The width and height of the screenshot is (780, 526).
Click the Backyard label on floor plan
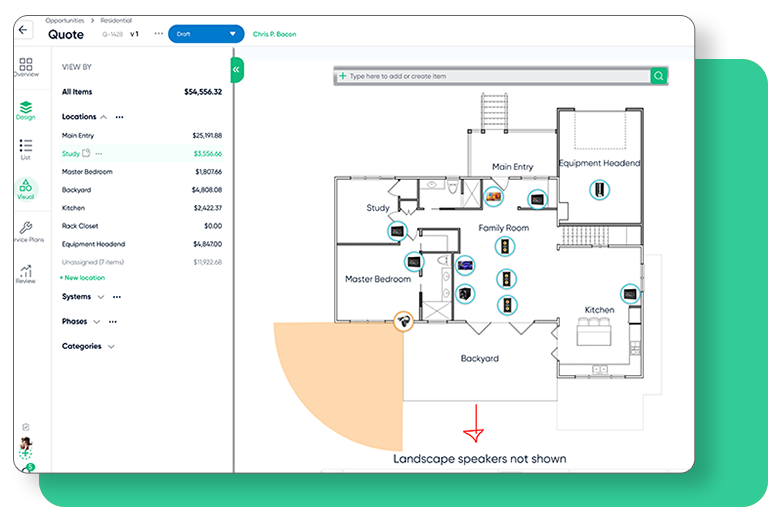[x=480, y=358]
